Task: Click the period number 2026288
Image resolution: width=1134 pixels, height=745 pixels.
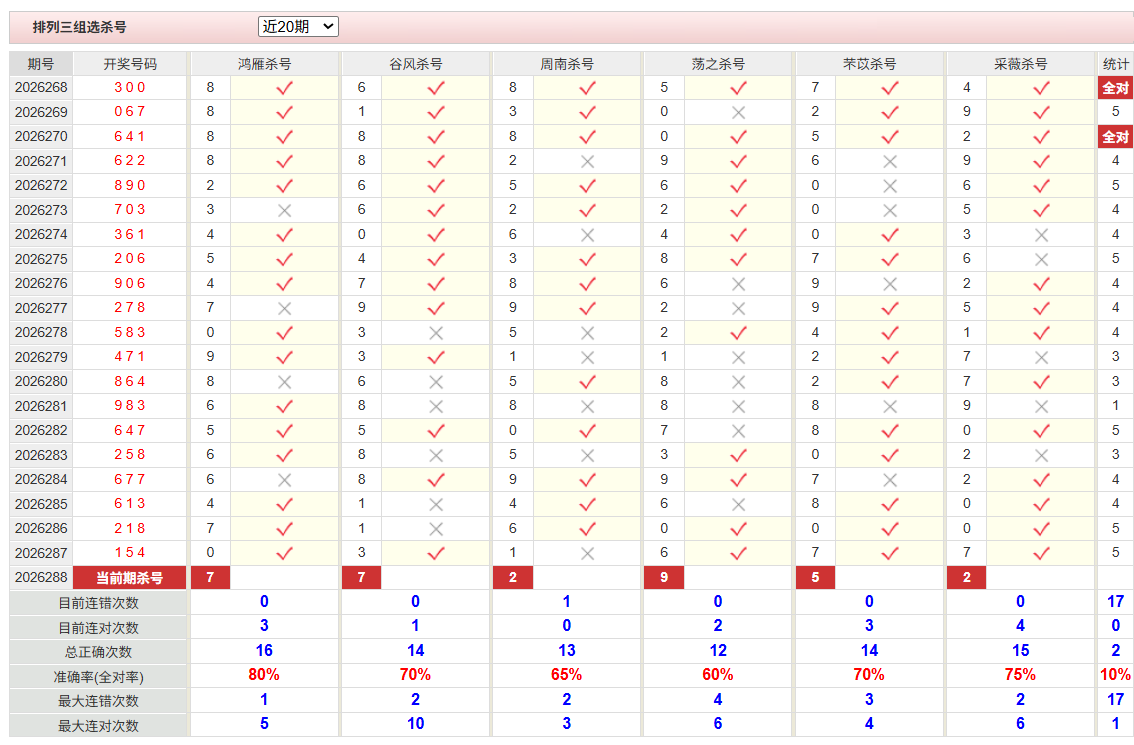Action: 41,577
